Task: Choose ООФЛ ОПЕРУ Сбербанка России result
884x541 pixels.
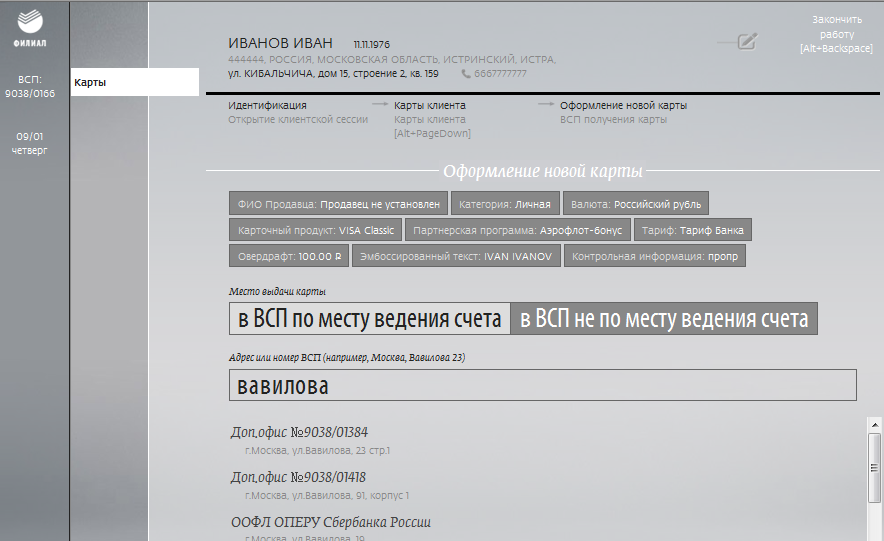Action: tap(331, 522)
